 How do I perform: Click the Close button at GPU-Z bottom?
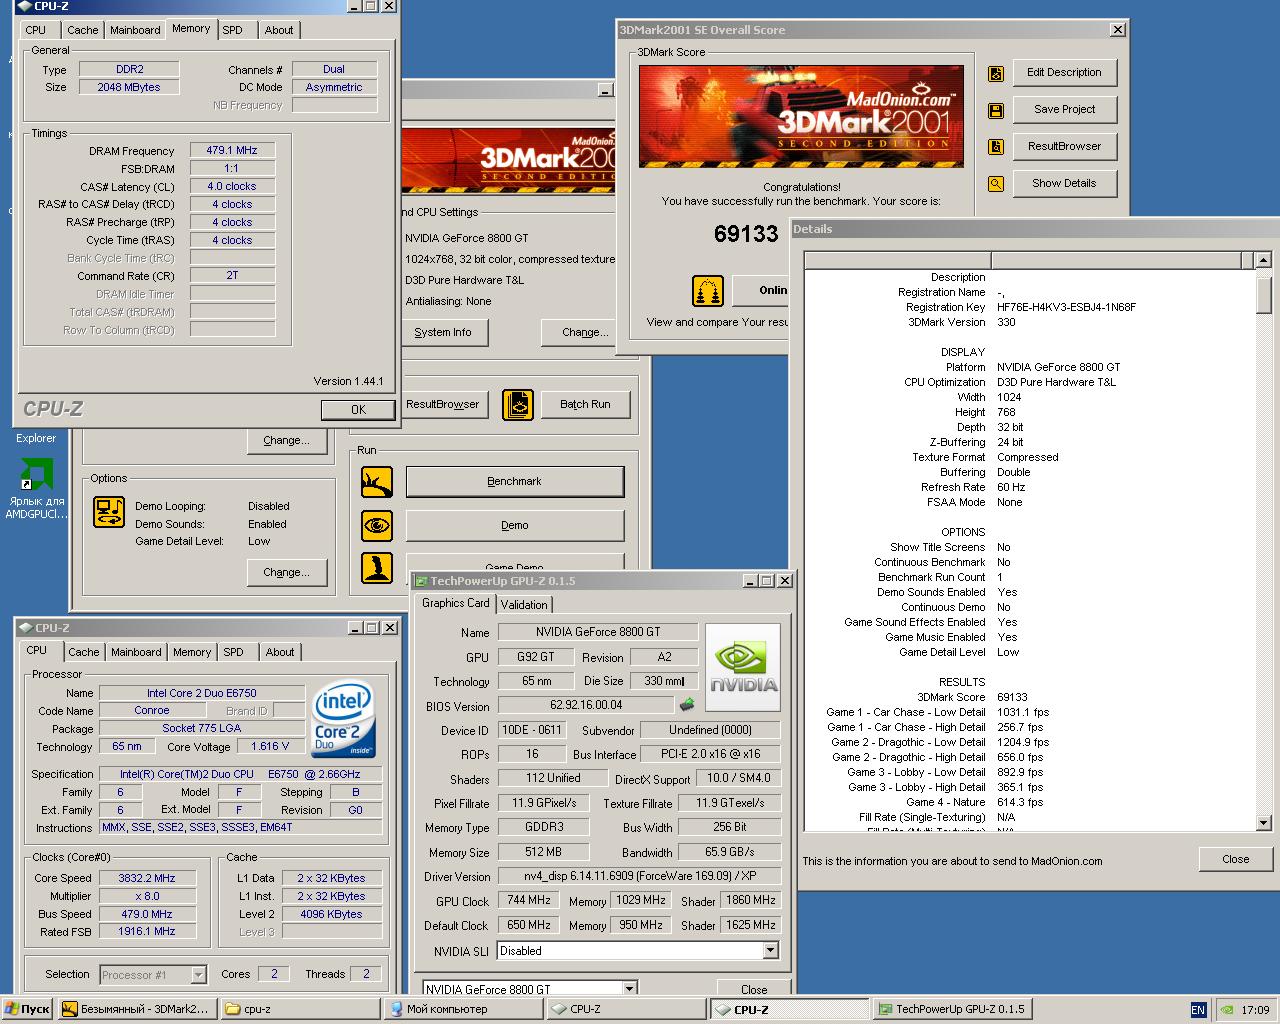754,989
